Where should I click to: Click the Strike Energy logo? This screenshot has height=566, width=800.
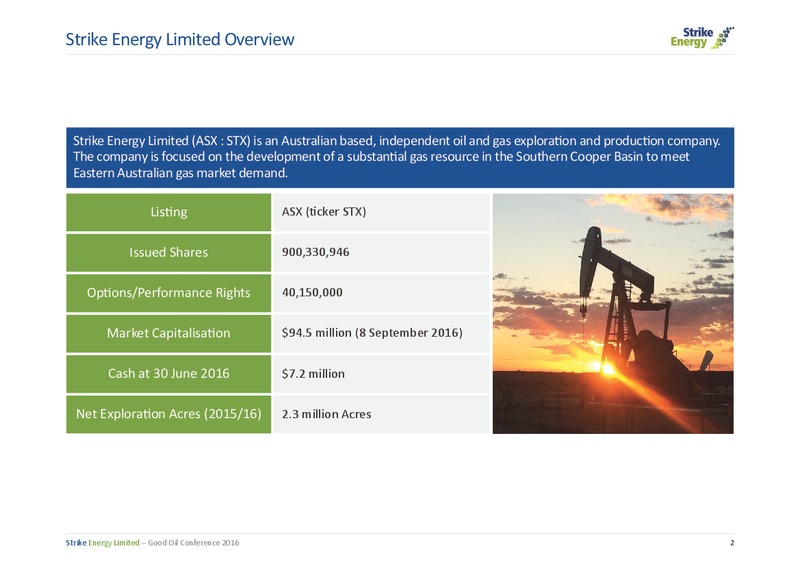[x=702, y=38]
